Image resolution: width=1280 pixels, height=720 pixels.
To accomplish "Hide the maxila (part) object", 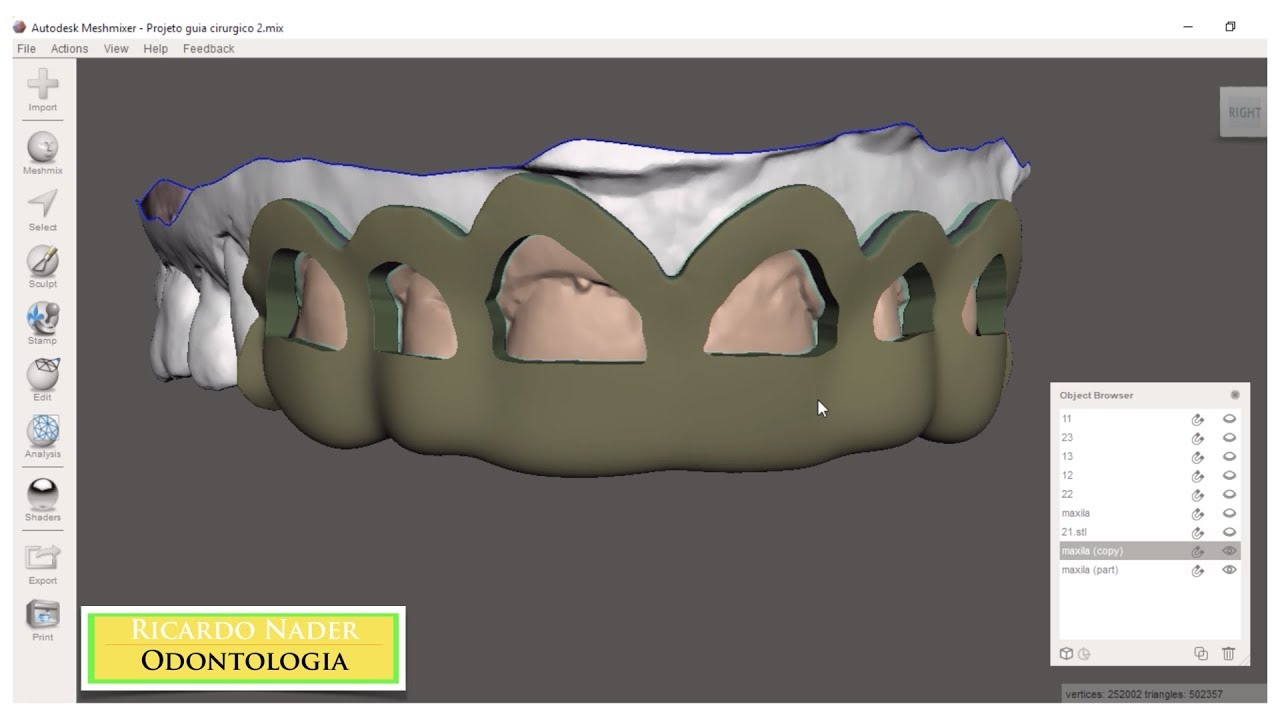I will 1230,570.
